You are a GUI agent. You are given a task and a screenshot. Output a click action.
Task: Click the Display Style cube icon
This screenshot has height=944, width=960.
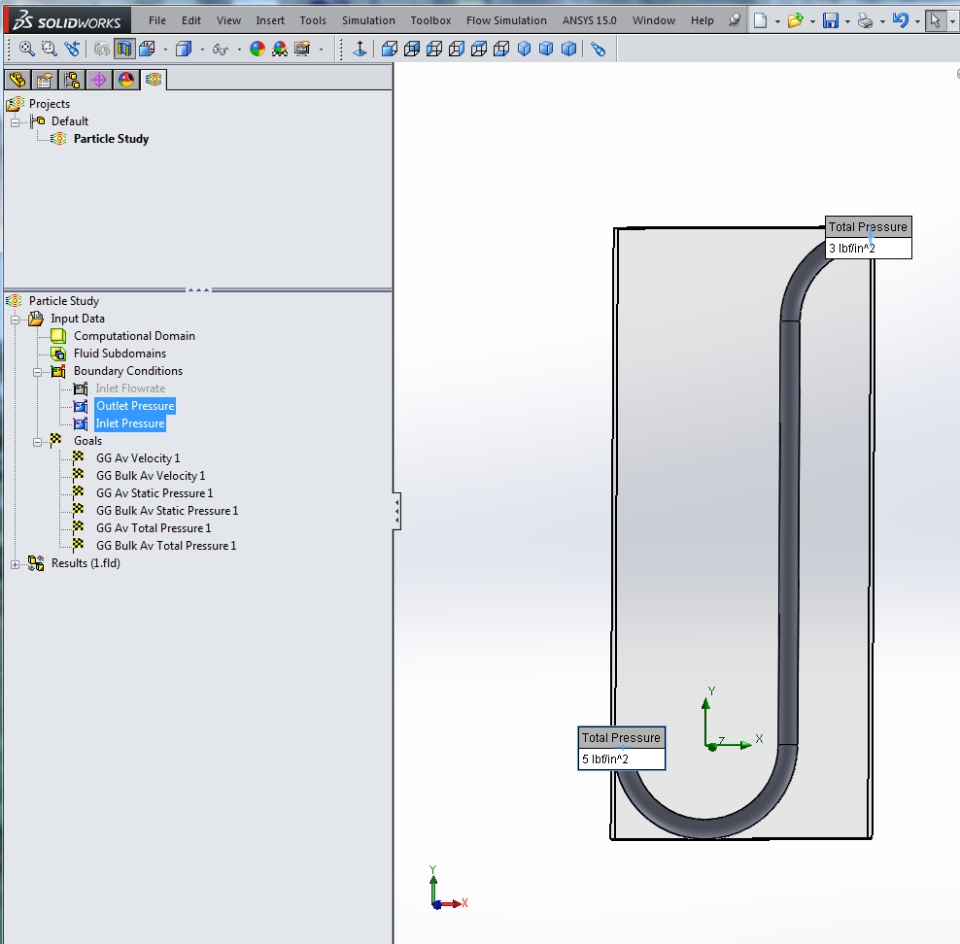184,48
